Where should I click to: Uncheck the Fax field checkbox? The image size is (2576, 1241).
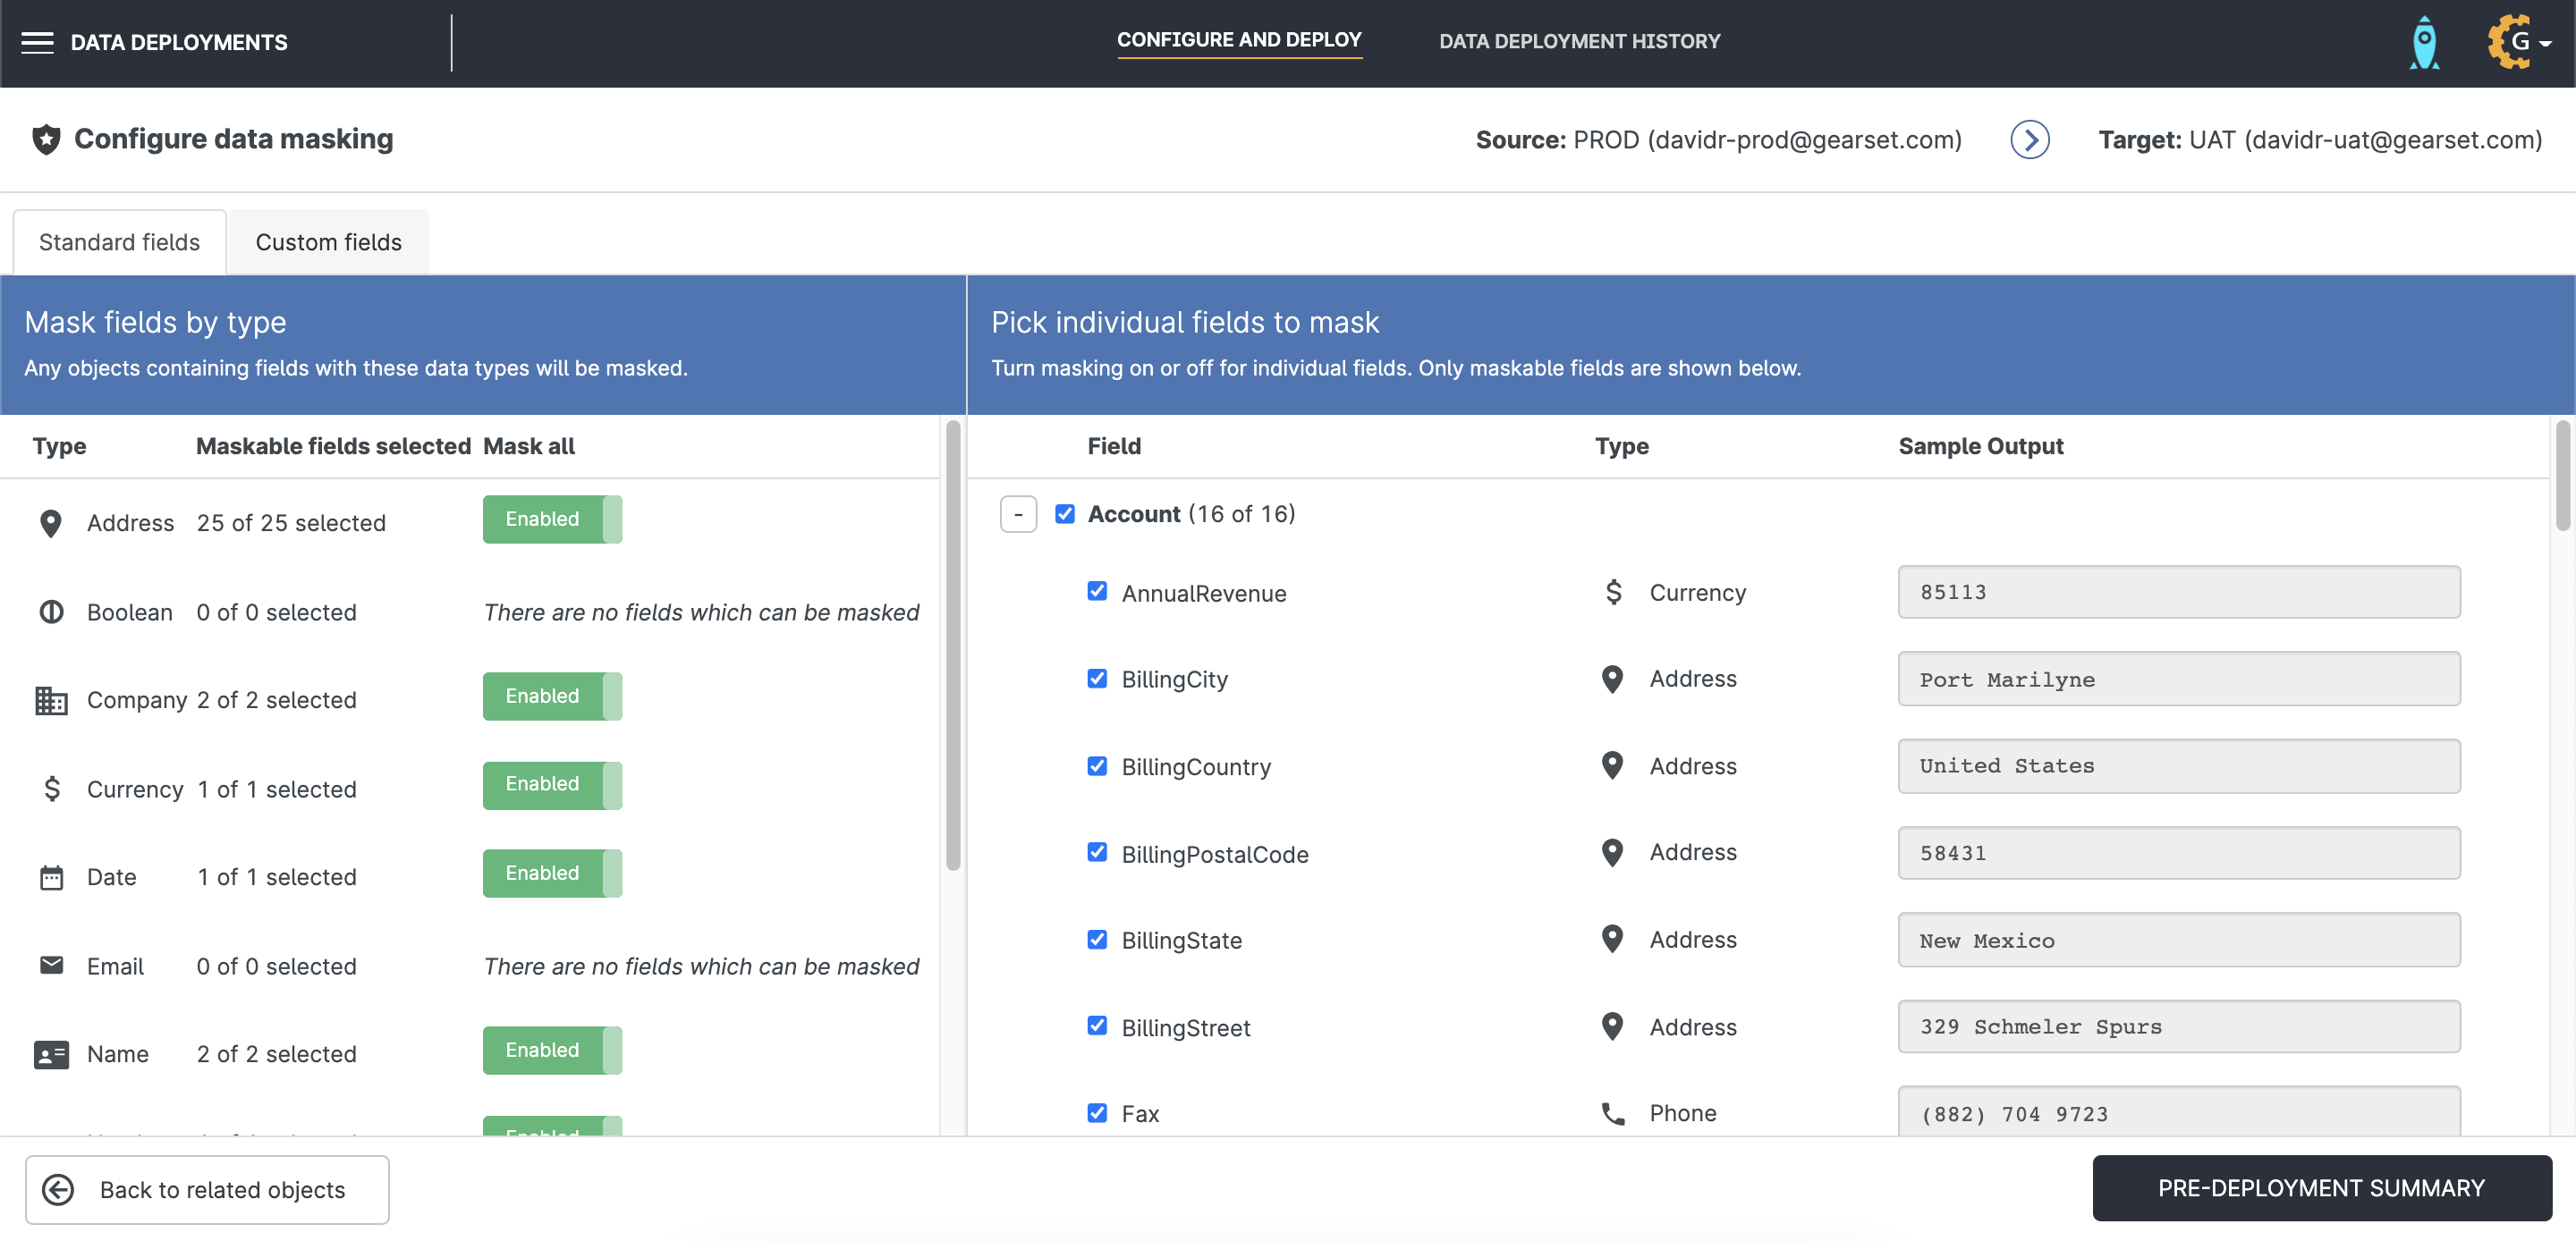pos(1097,1112)
